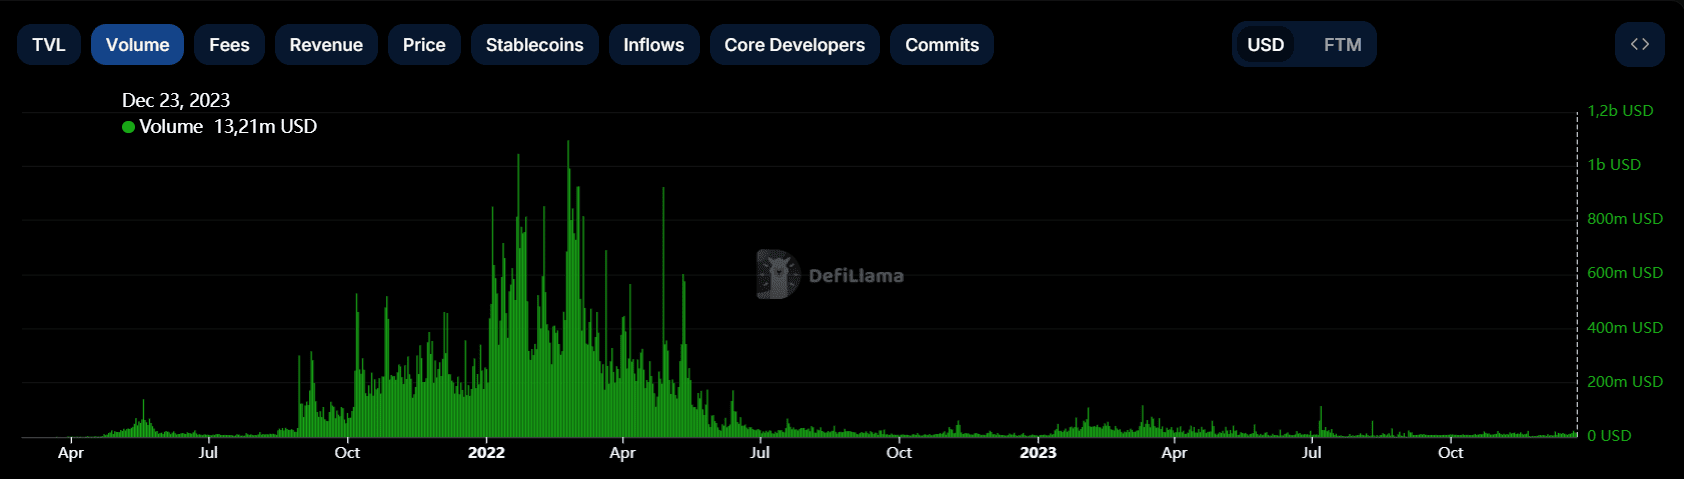The height and width of the screenshot is (479, 1684).
Task: Select USD as the denomination
Action: (x=1265, y=45)
